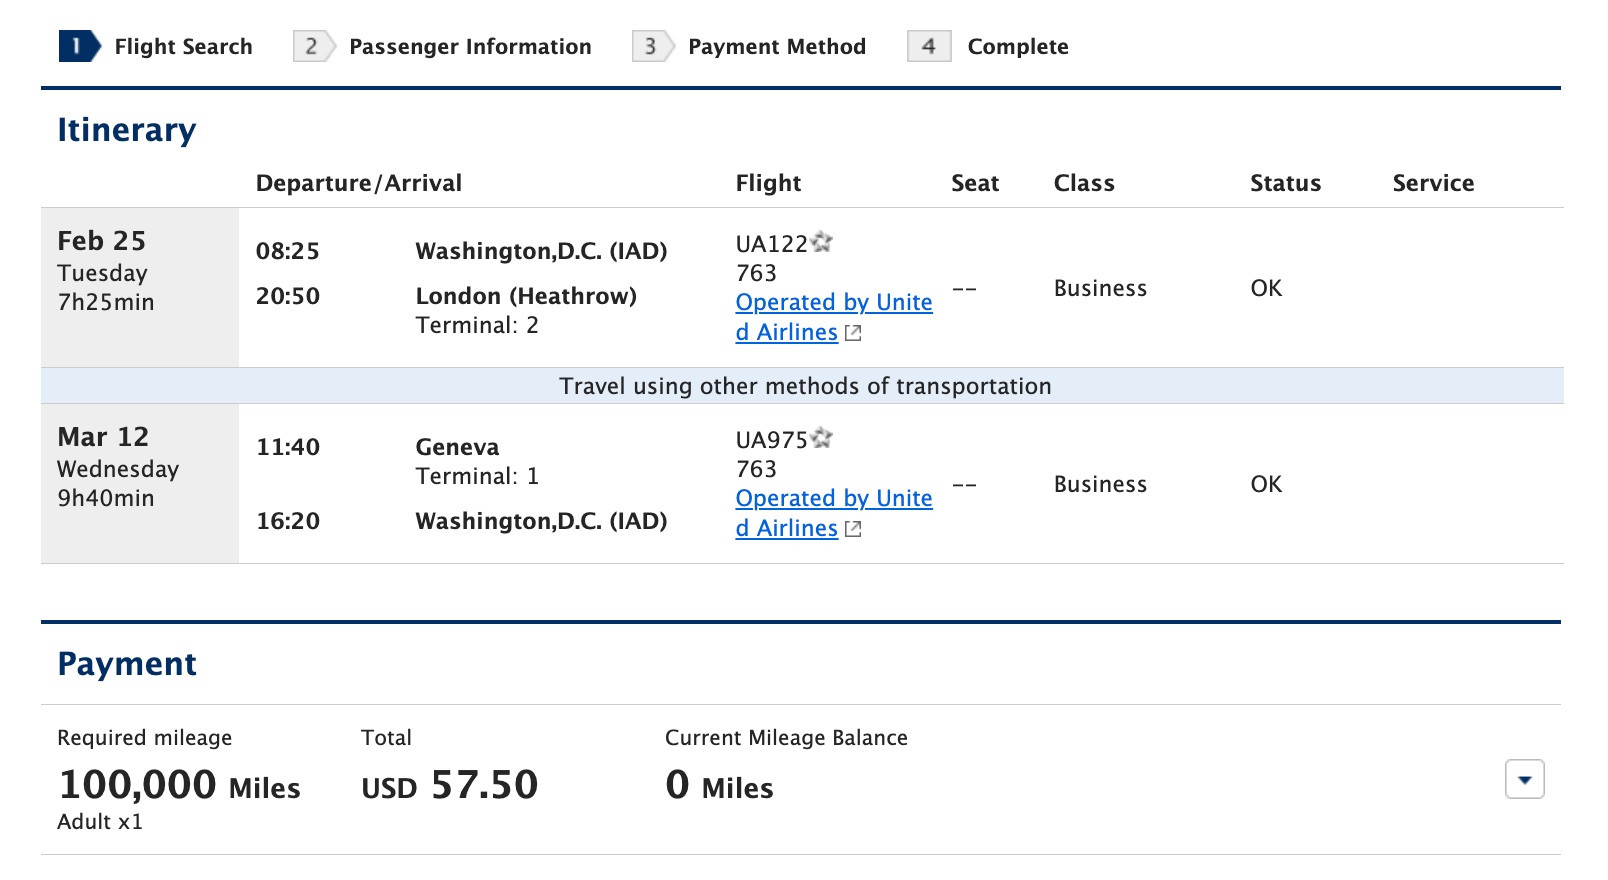Screen dimensions: 1608x880
Task: Click Travel using other methods of transportation row
Action: [x=804, y=386]
